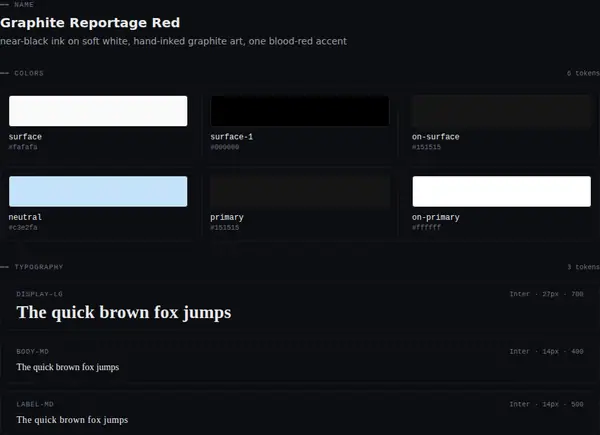Click the #fafafa hex value

coord(23,147)
